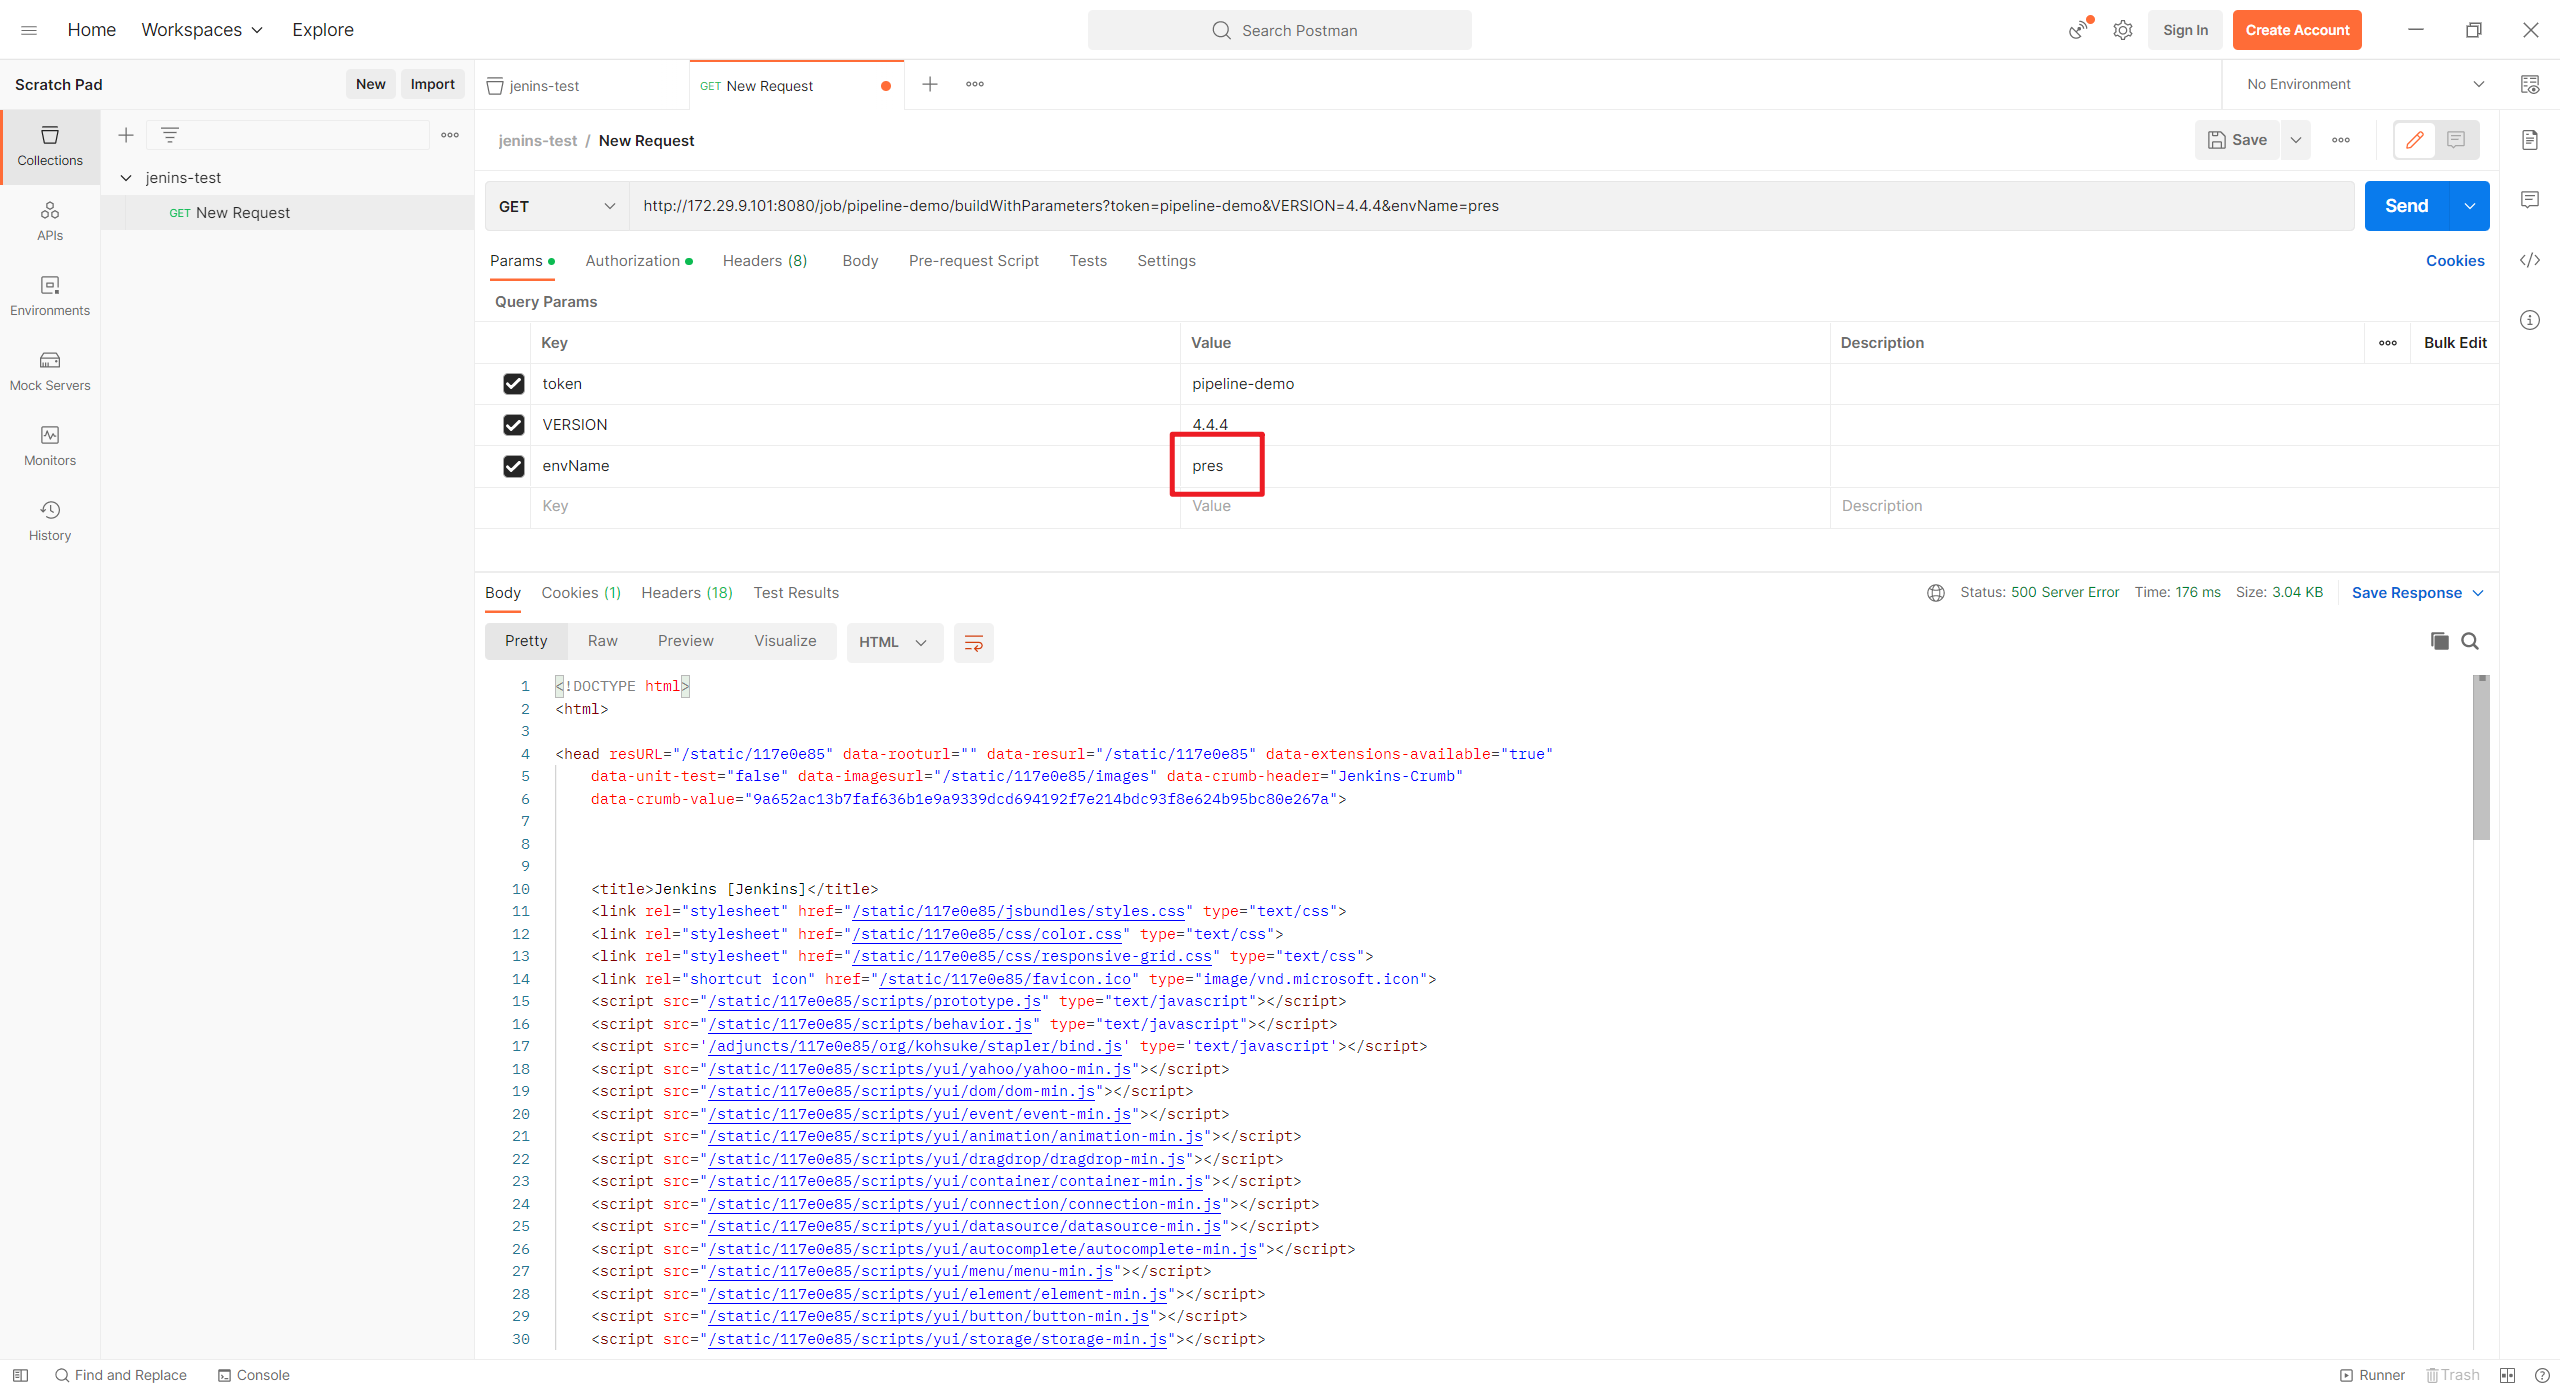Open the code snippet icon
The image size is (2560, 1383).
[x=2530, y=260]
